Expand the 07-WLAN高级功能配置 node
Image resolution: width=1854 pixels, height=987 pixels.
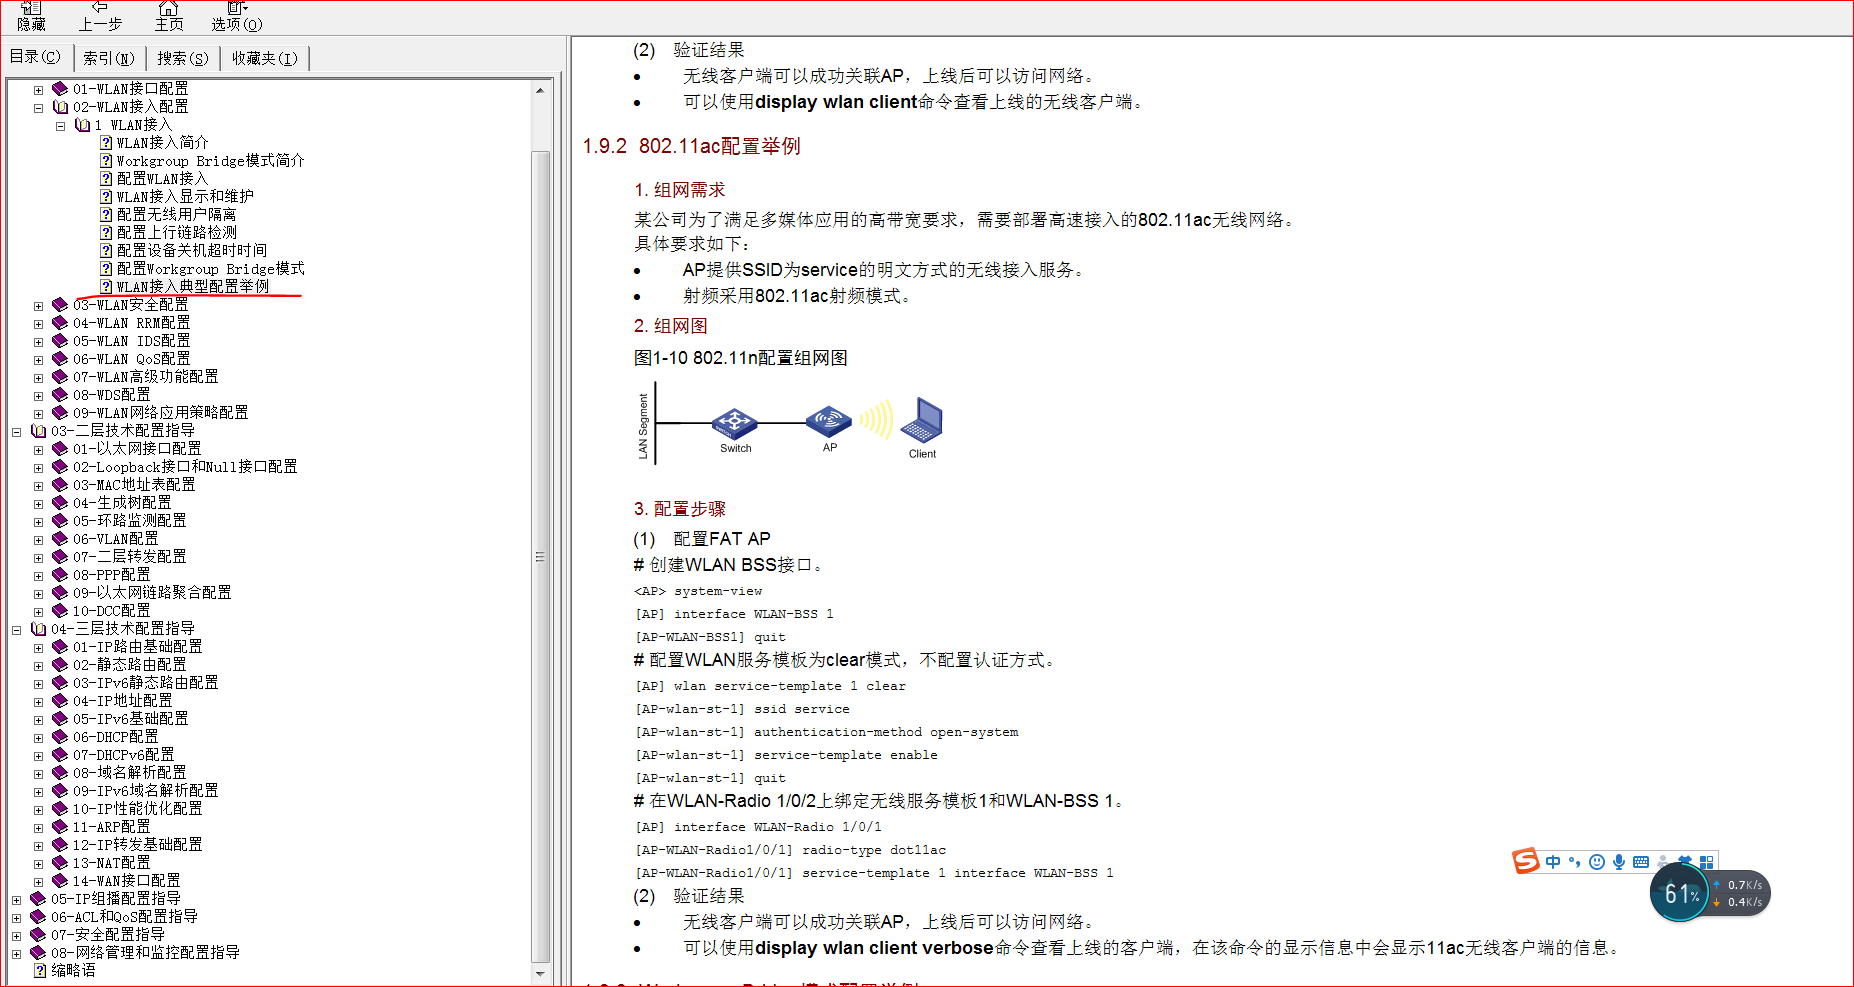coord(38,378)
